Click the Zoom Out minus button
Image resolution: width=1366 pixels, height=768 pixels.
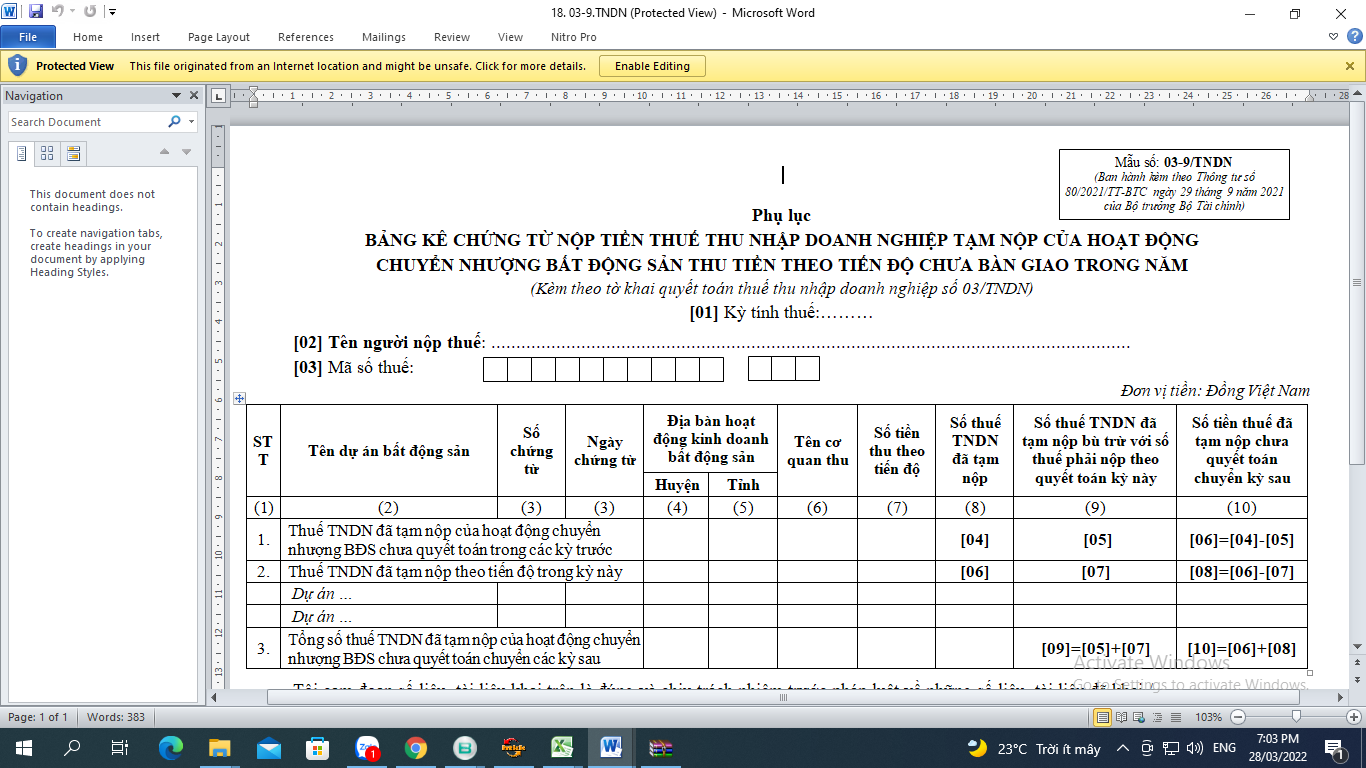[x=1238, y=717]
